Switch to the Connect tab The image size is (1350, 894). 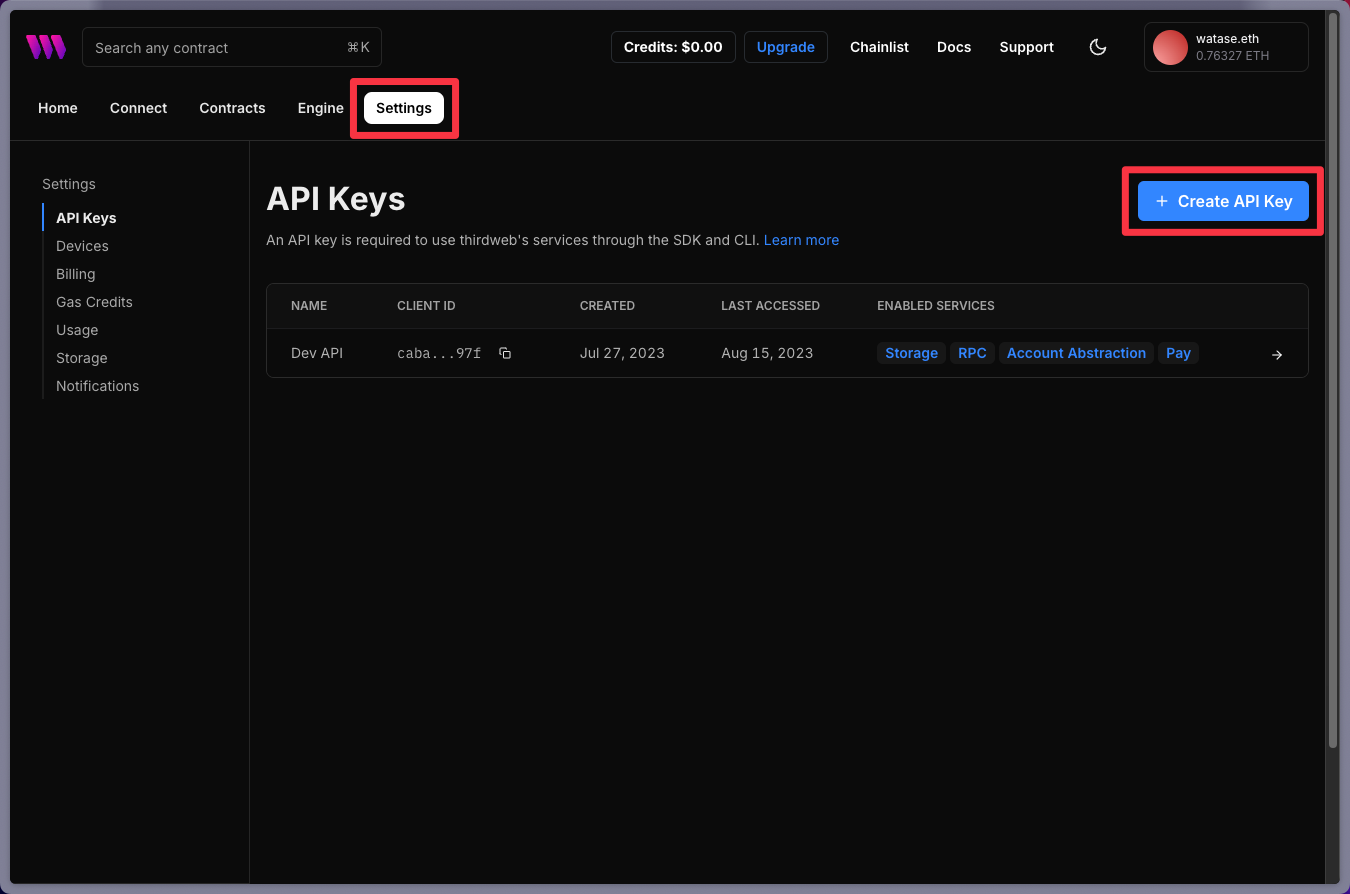coord(139,108)
